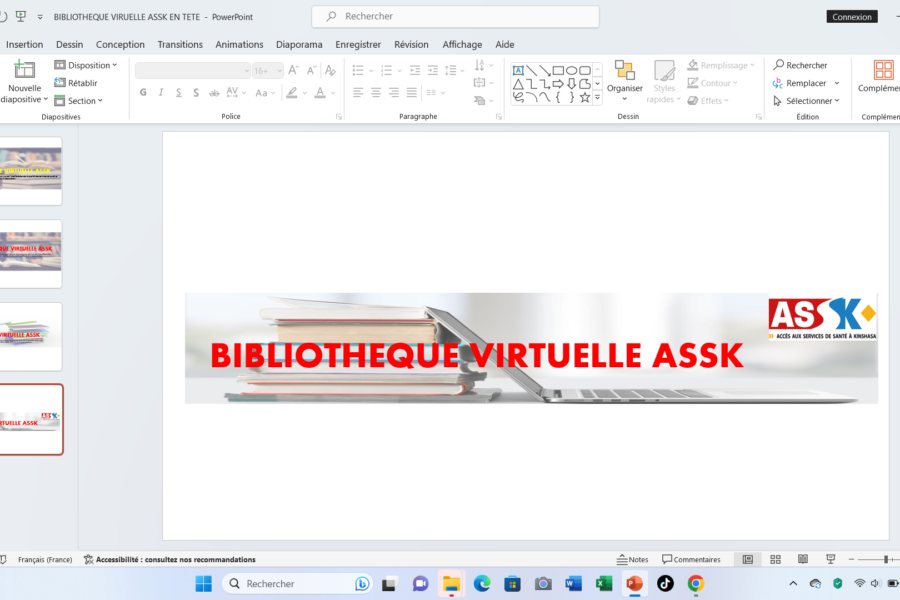Switch to the Animations tab

(239, 44)
